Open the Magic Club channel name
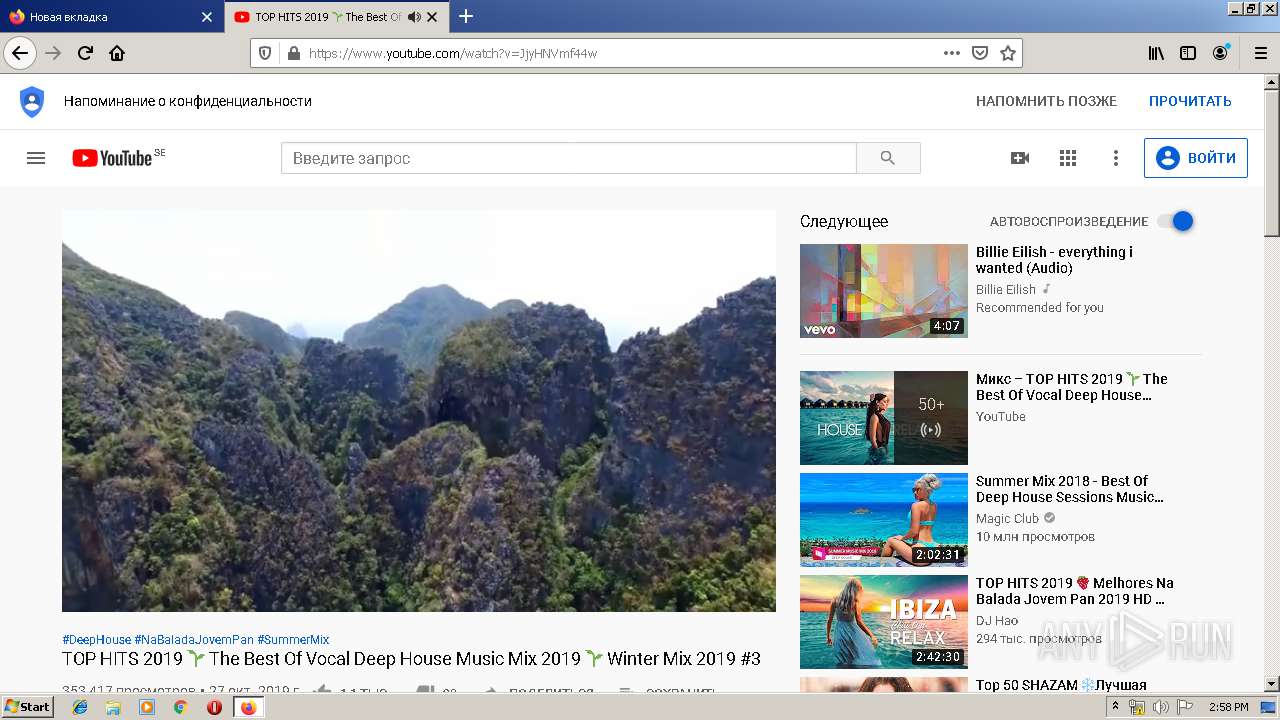The width and height of the screenshot is (1280, 720). (x=1007, y=518)
